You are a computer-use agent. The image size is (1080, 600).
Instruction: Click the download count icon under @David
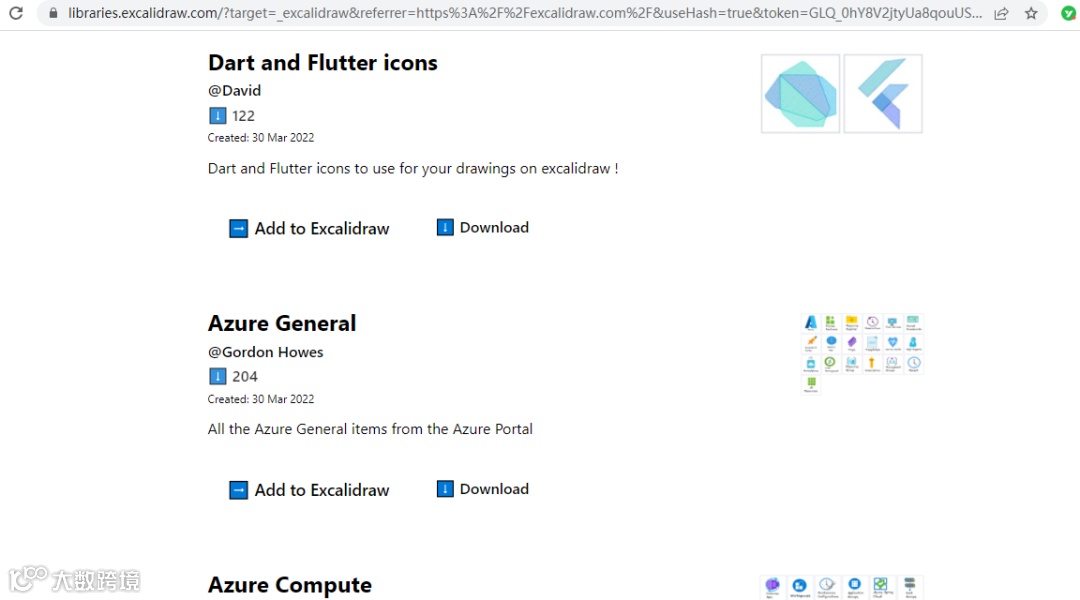[217, 115]
